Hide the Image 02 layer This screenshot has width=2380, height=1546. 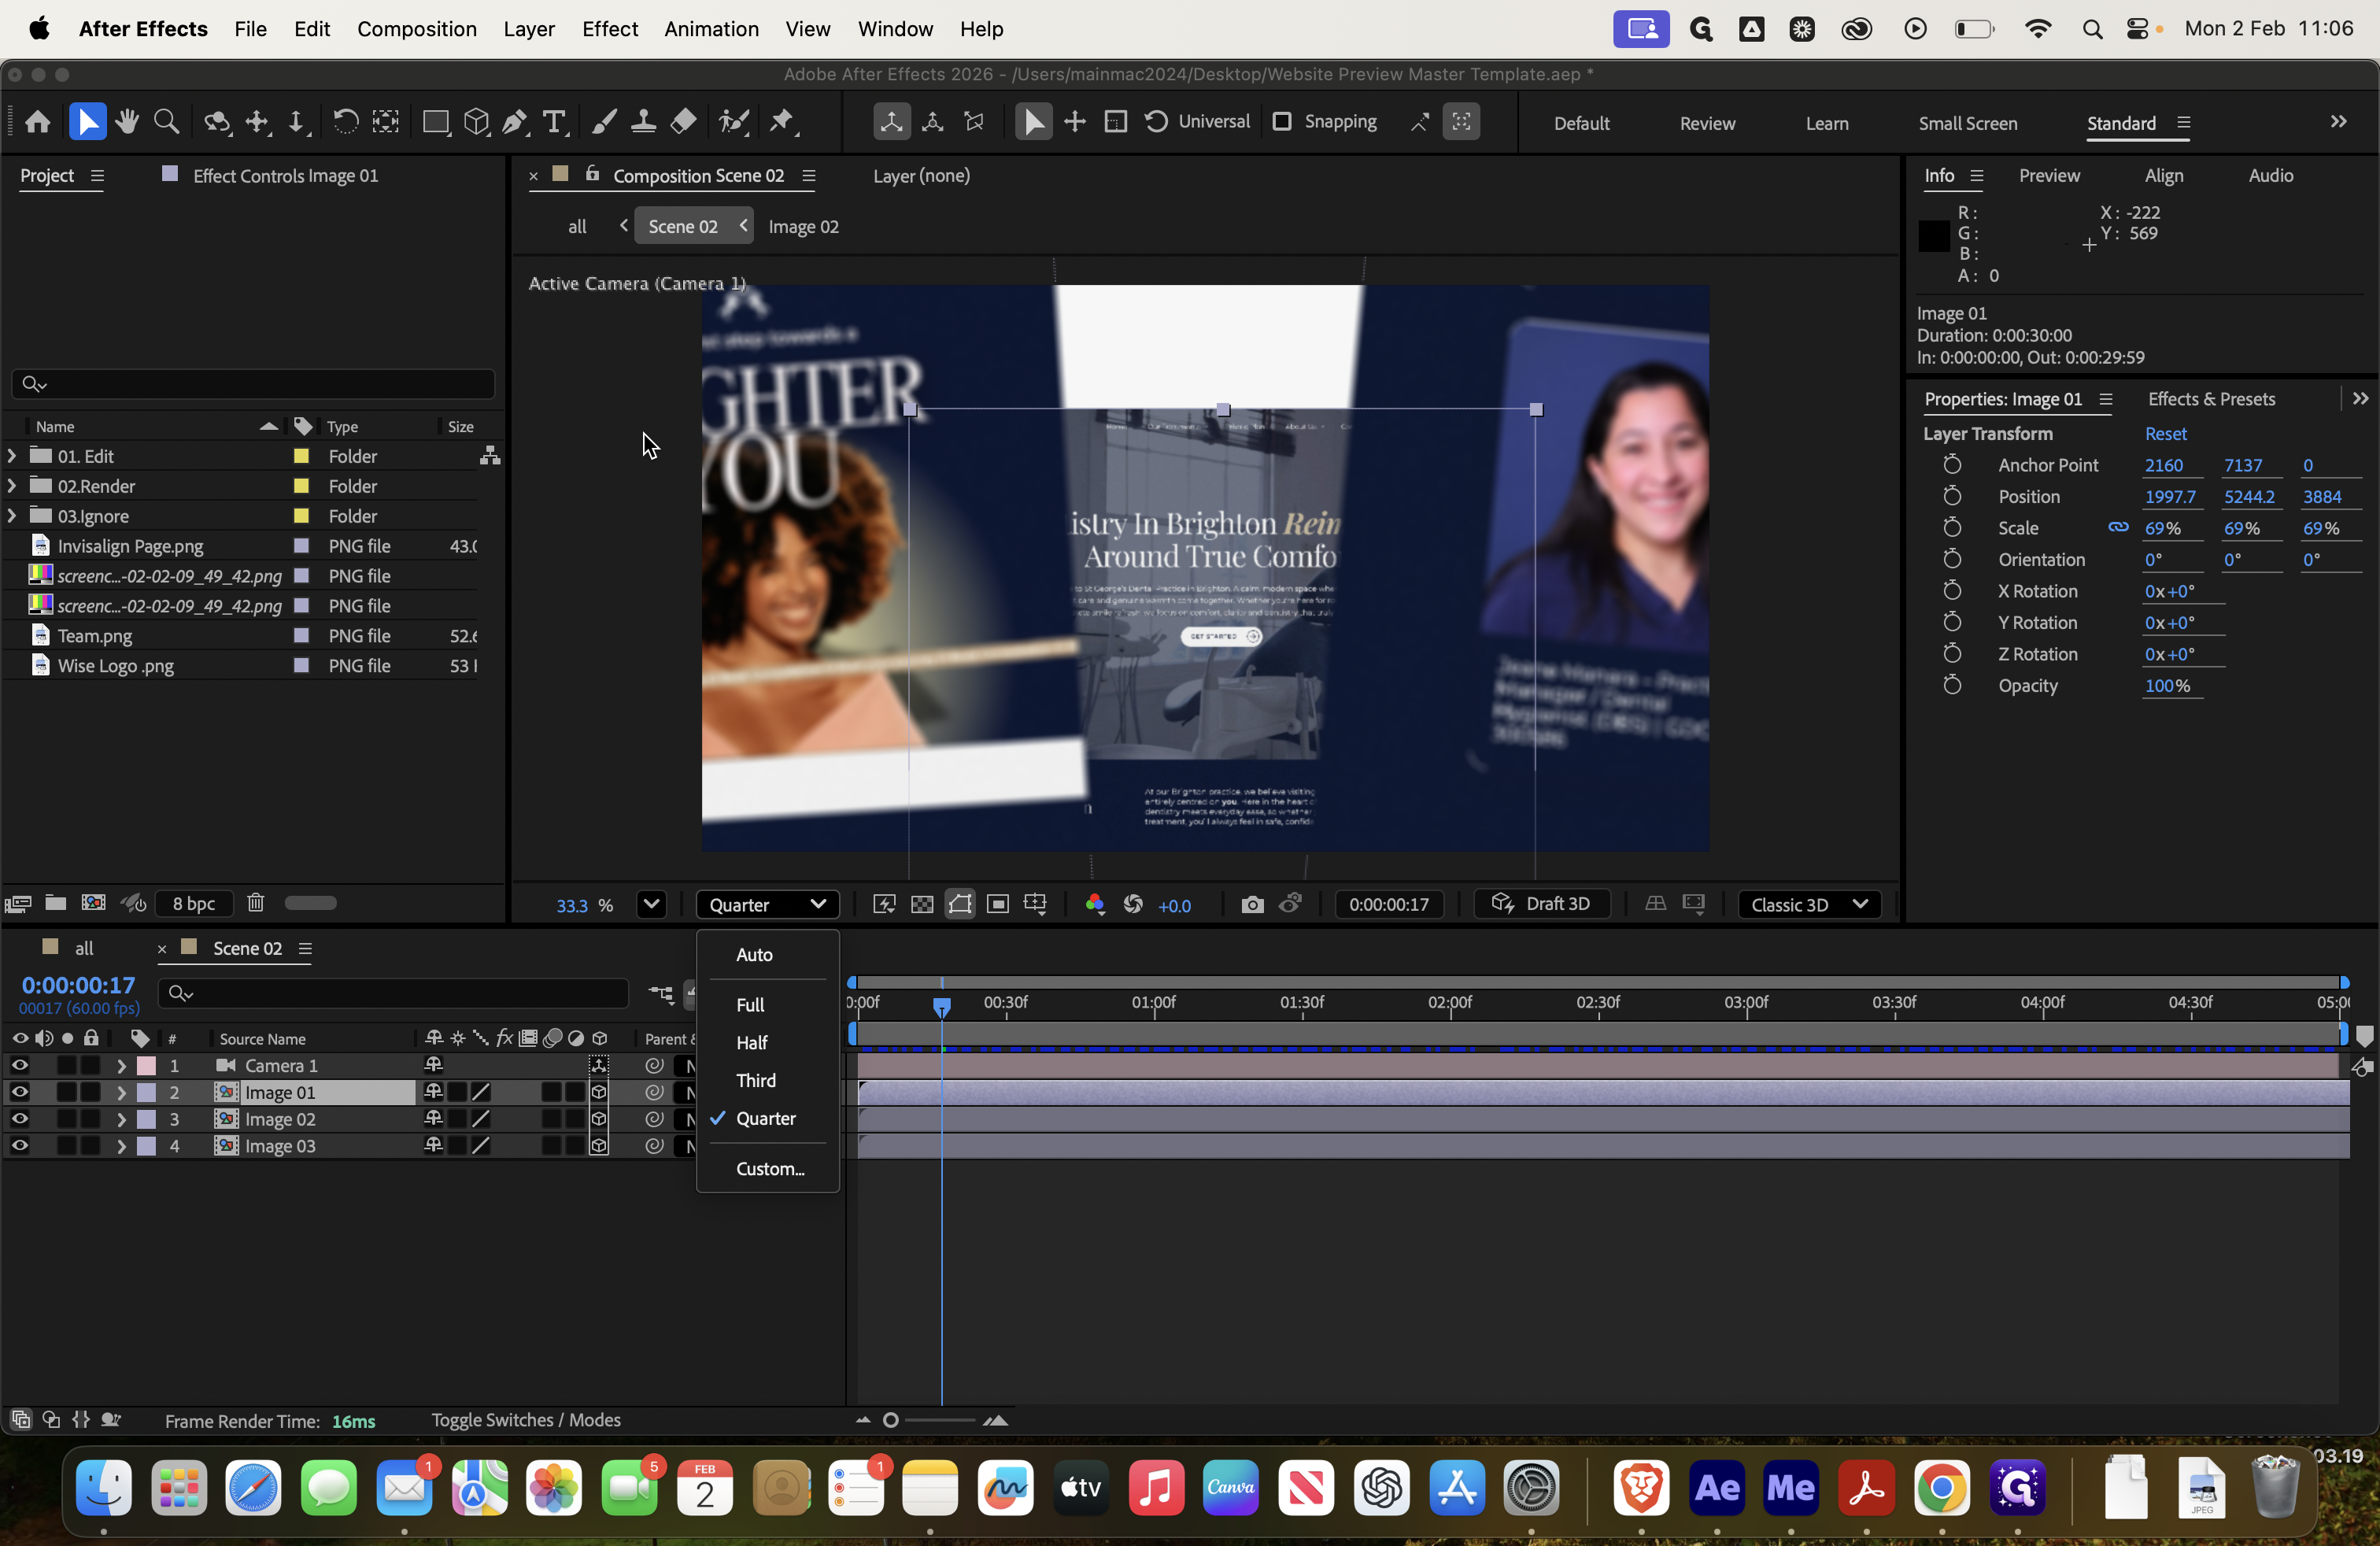pos(19,1119)
